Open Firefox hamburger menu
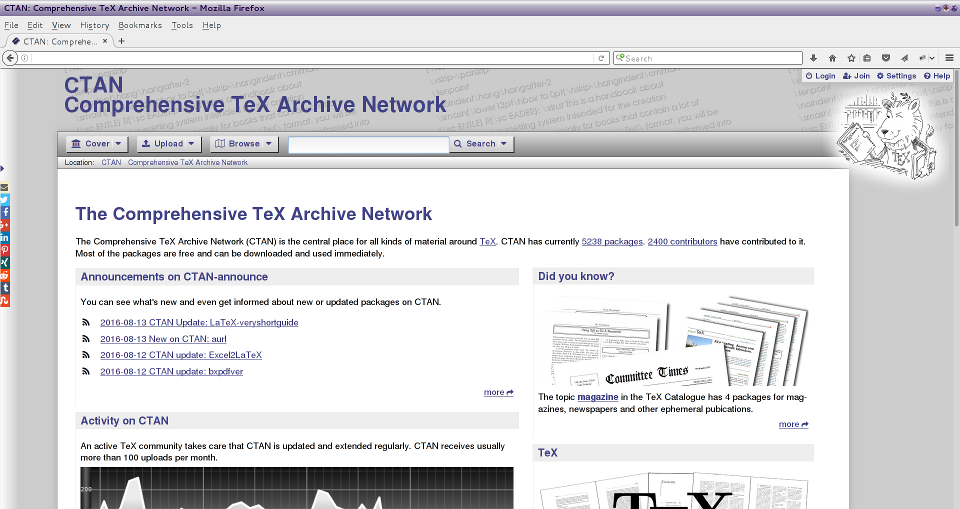 pyautogui.click(x=949, y=58)
